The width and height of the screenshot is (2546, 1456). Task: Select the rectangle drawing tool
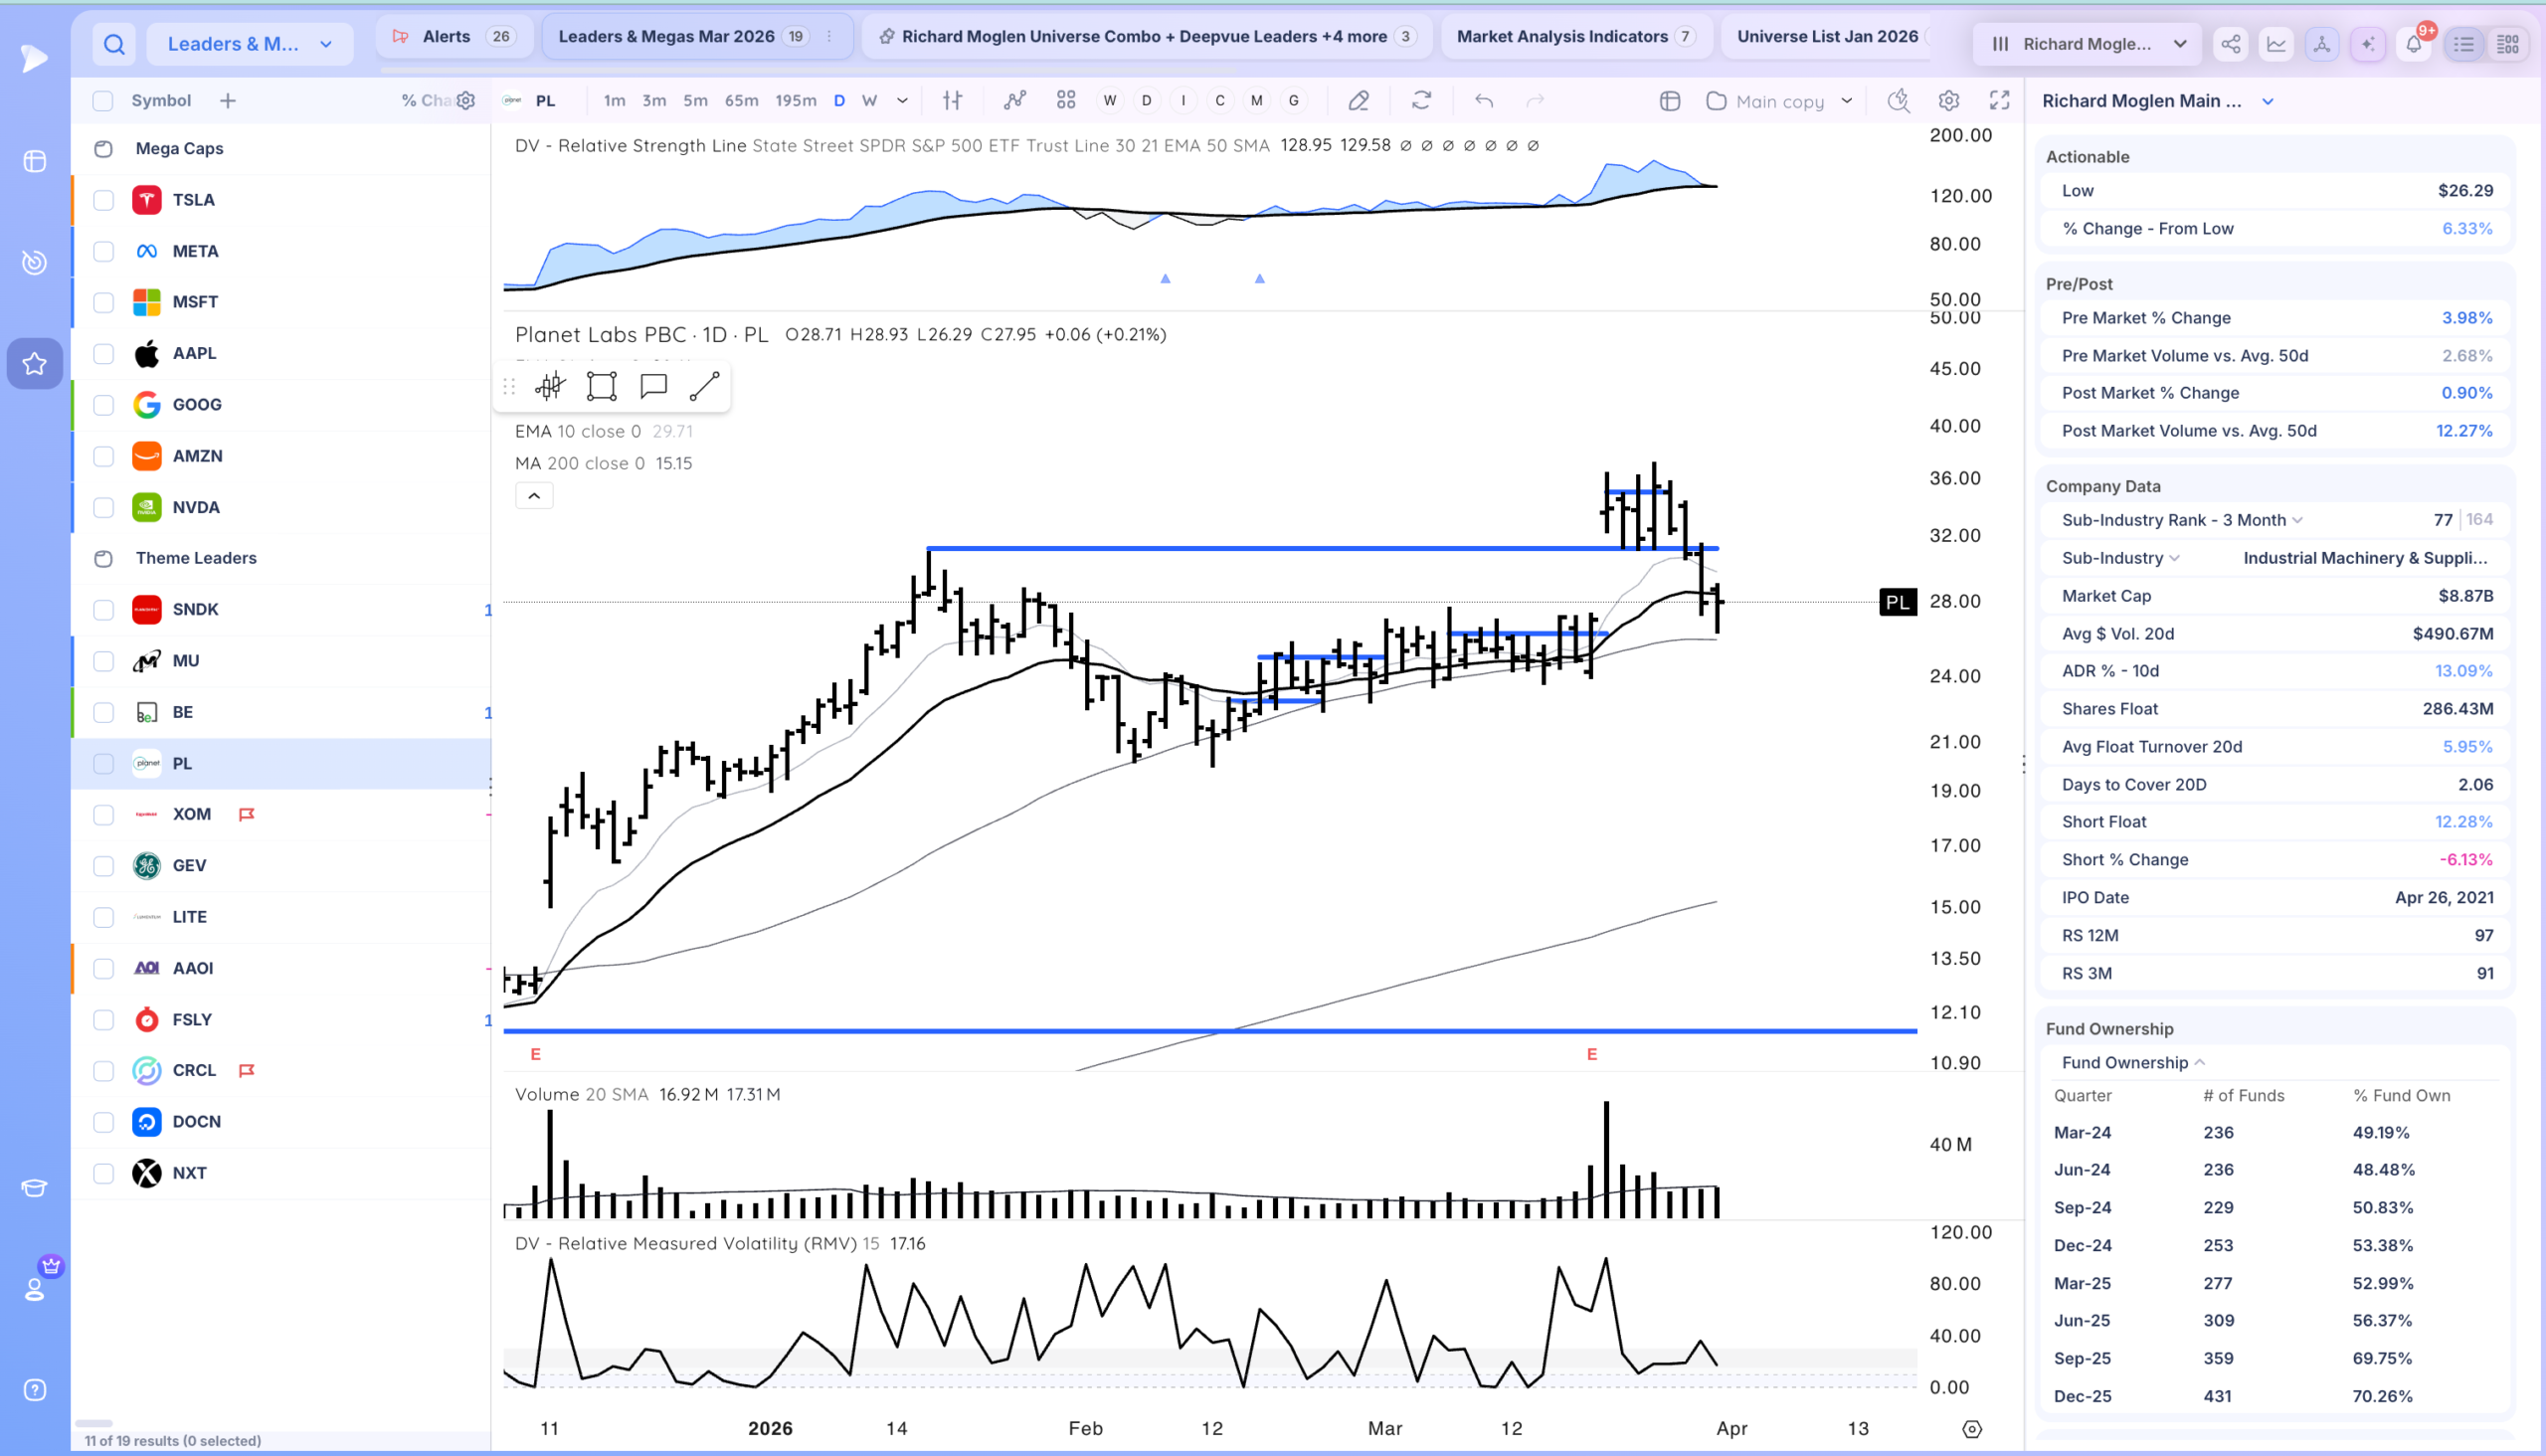(x=601, y=386)
